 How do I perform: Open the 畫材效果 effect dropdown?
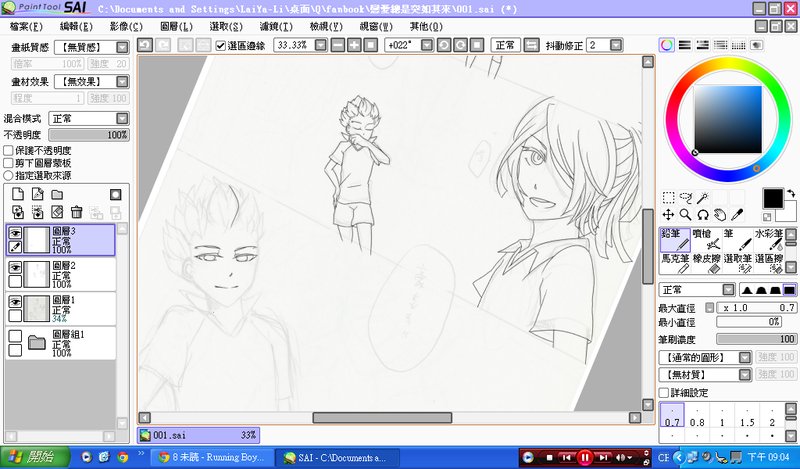122,82
